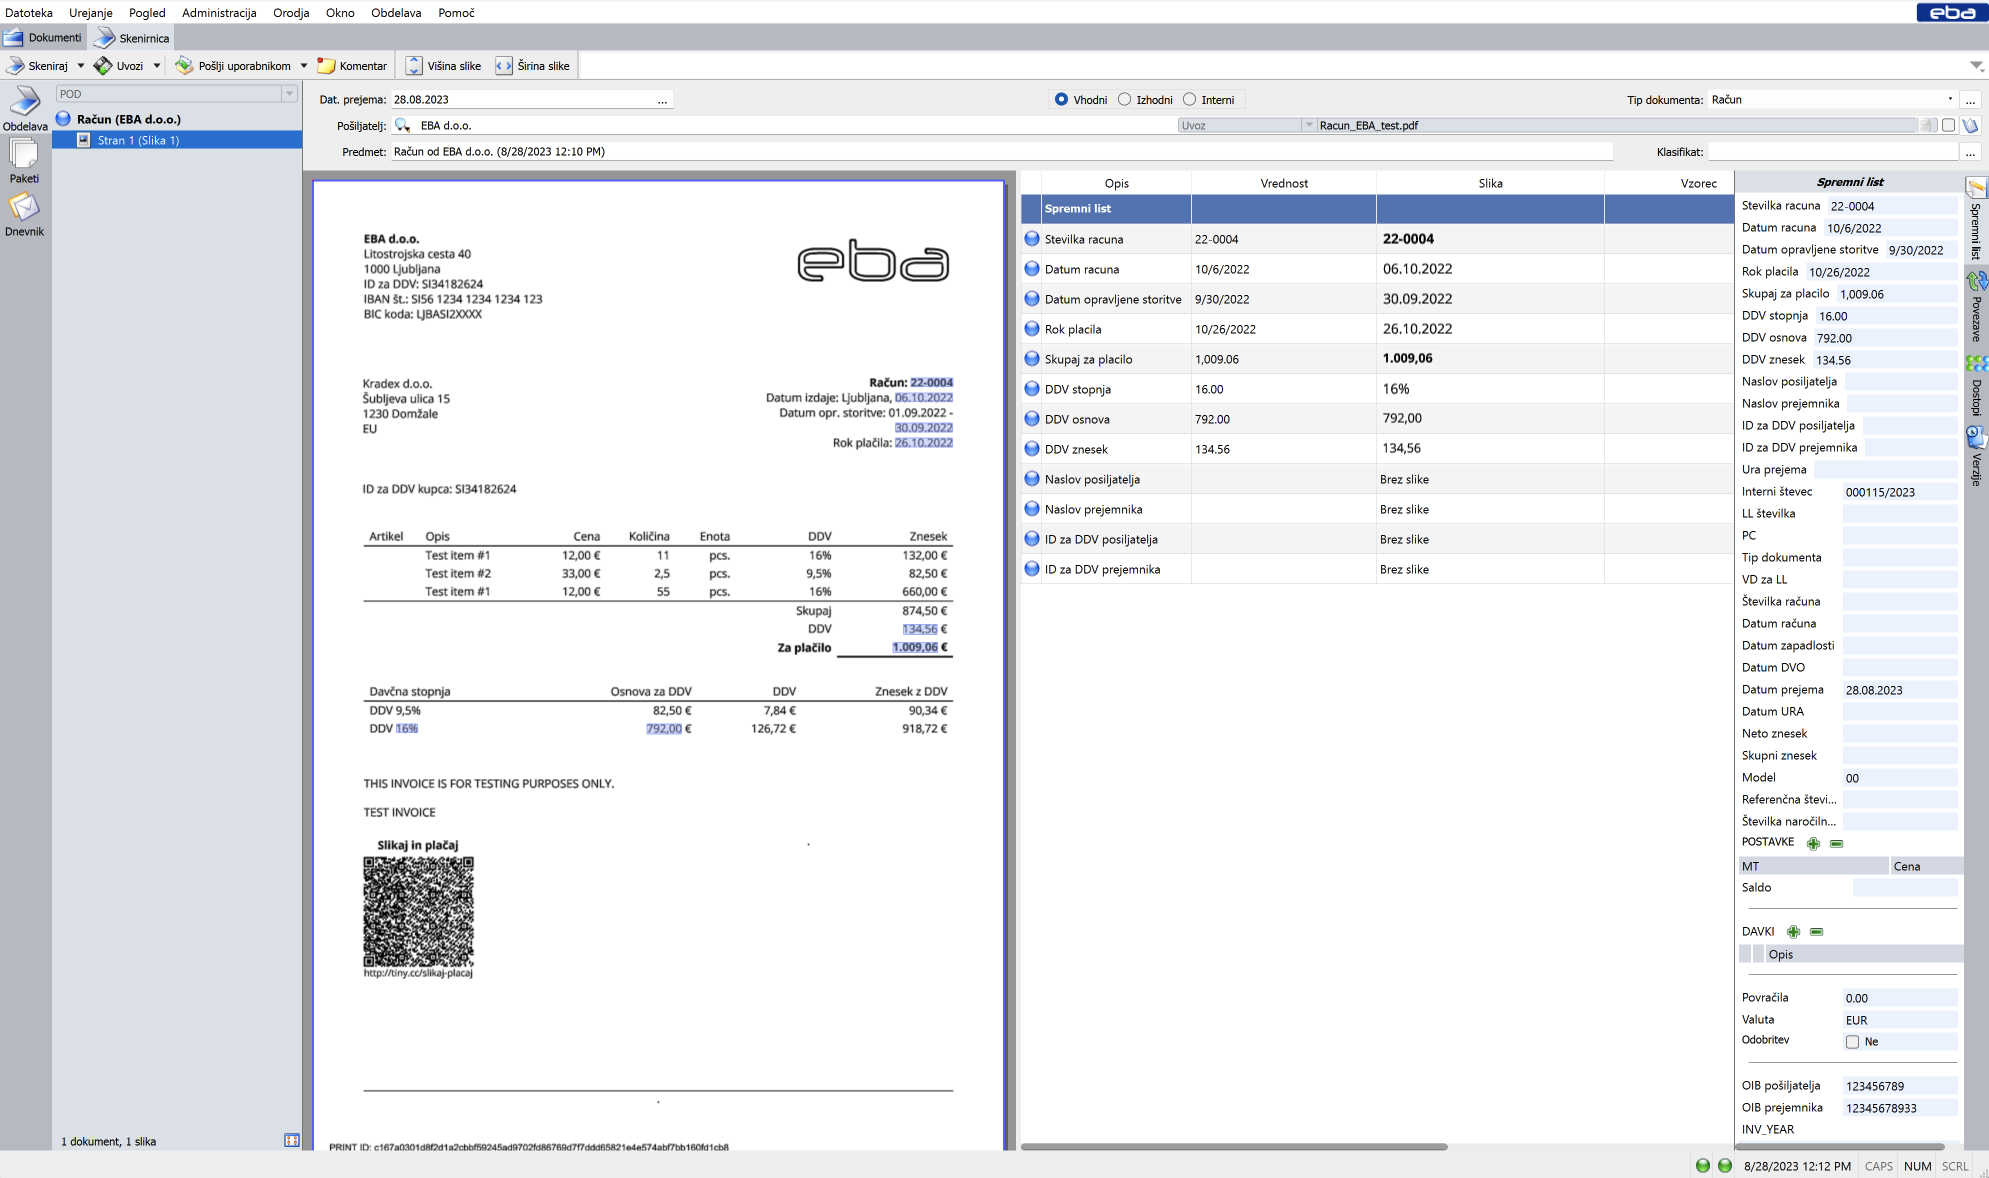Select the Interni radio button
The width and height of the screenshot is (1989, 1178).
[1190, 100]
